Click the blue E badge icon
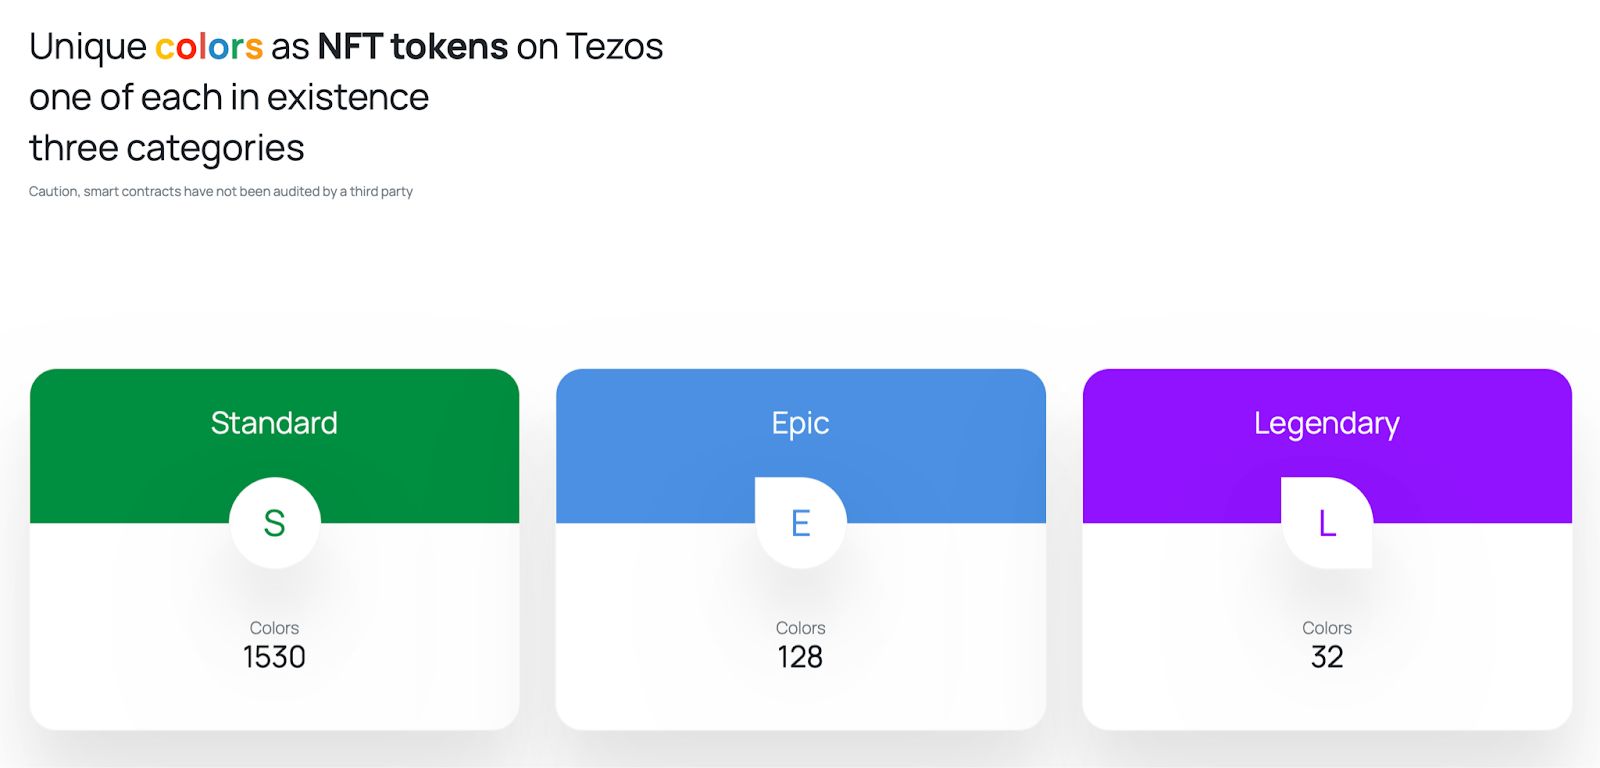 point(801,523)
